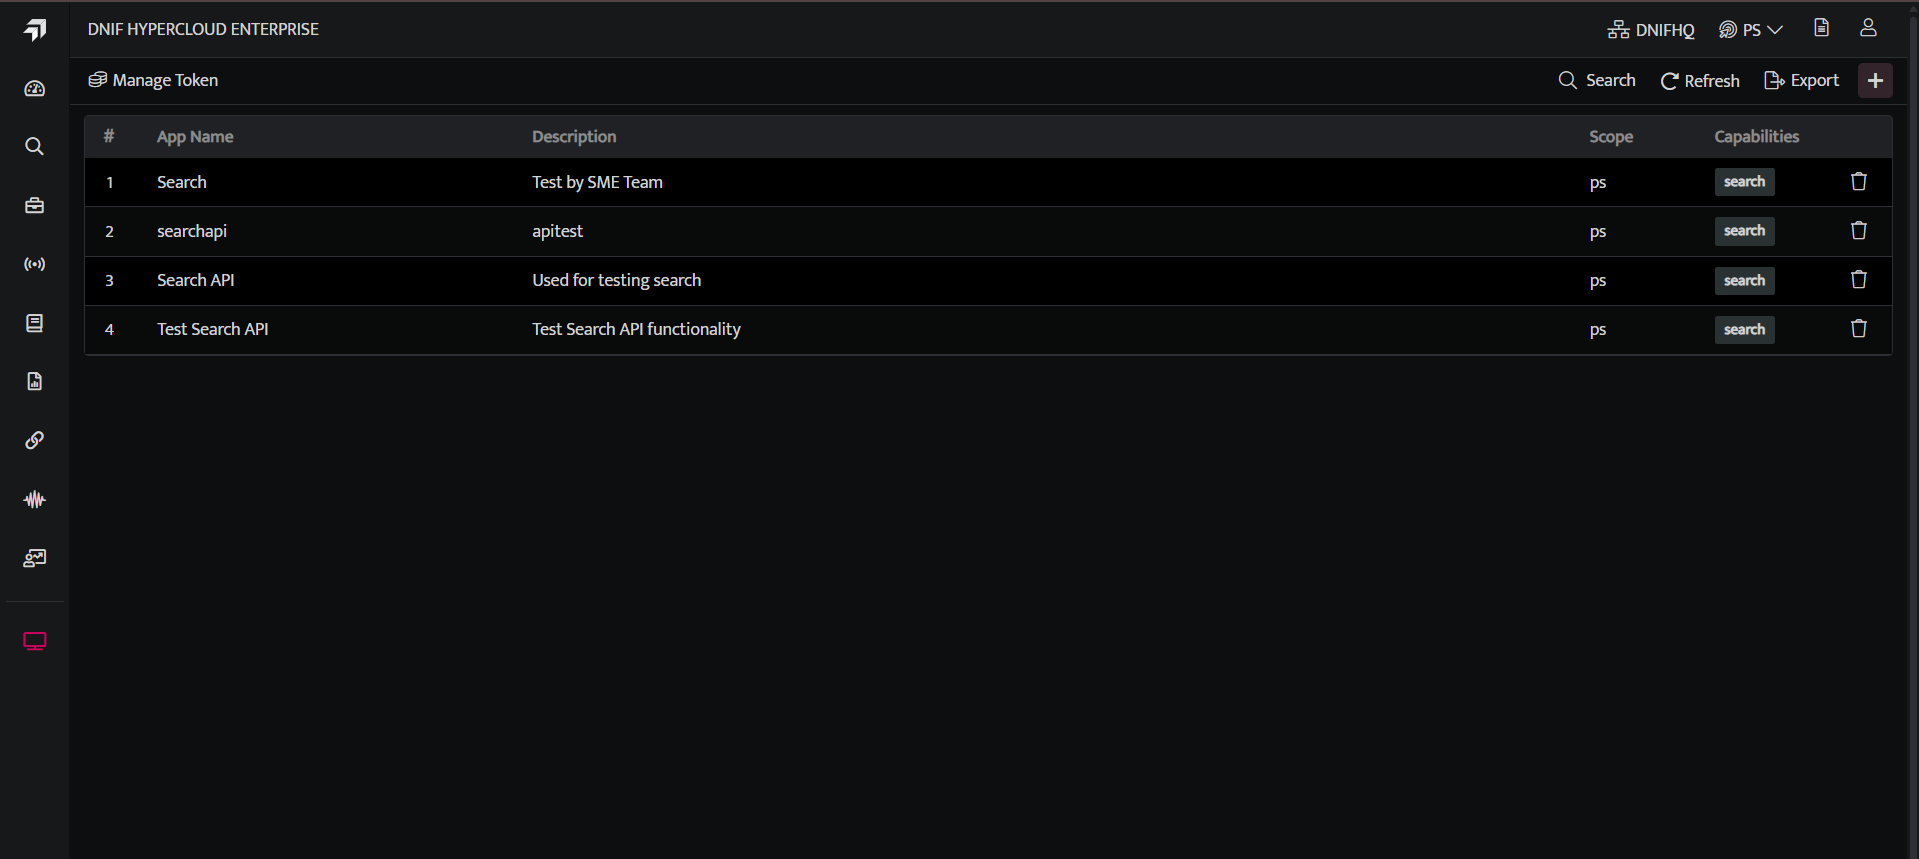Screen dimensions: 1919x859
Task: Select the Search API table row
Action: (988, 280)
